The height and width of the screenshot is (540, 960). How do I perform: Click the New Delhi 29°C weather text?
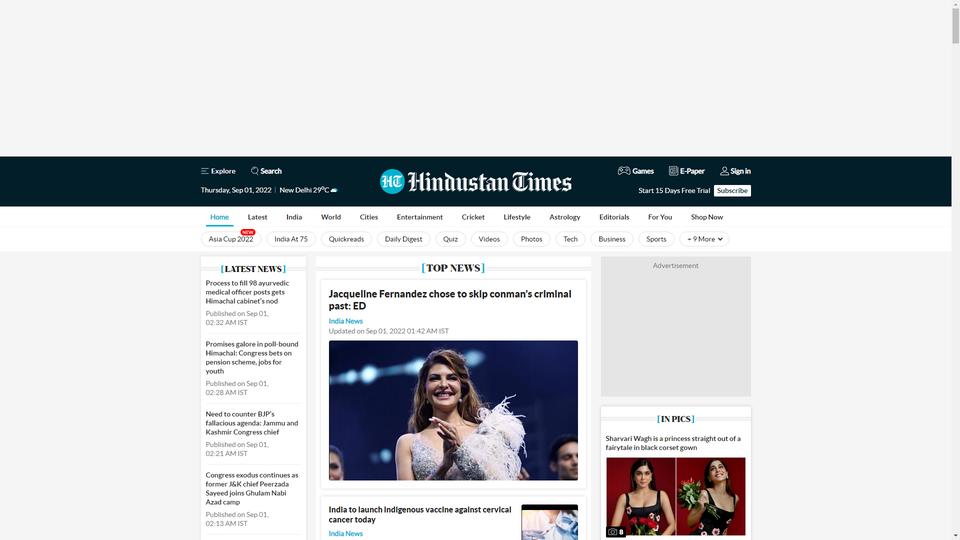point(304,190)
